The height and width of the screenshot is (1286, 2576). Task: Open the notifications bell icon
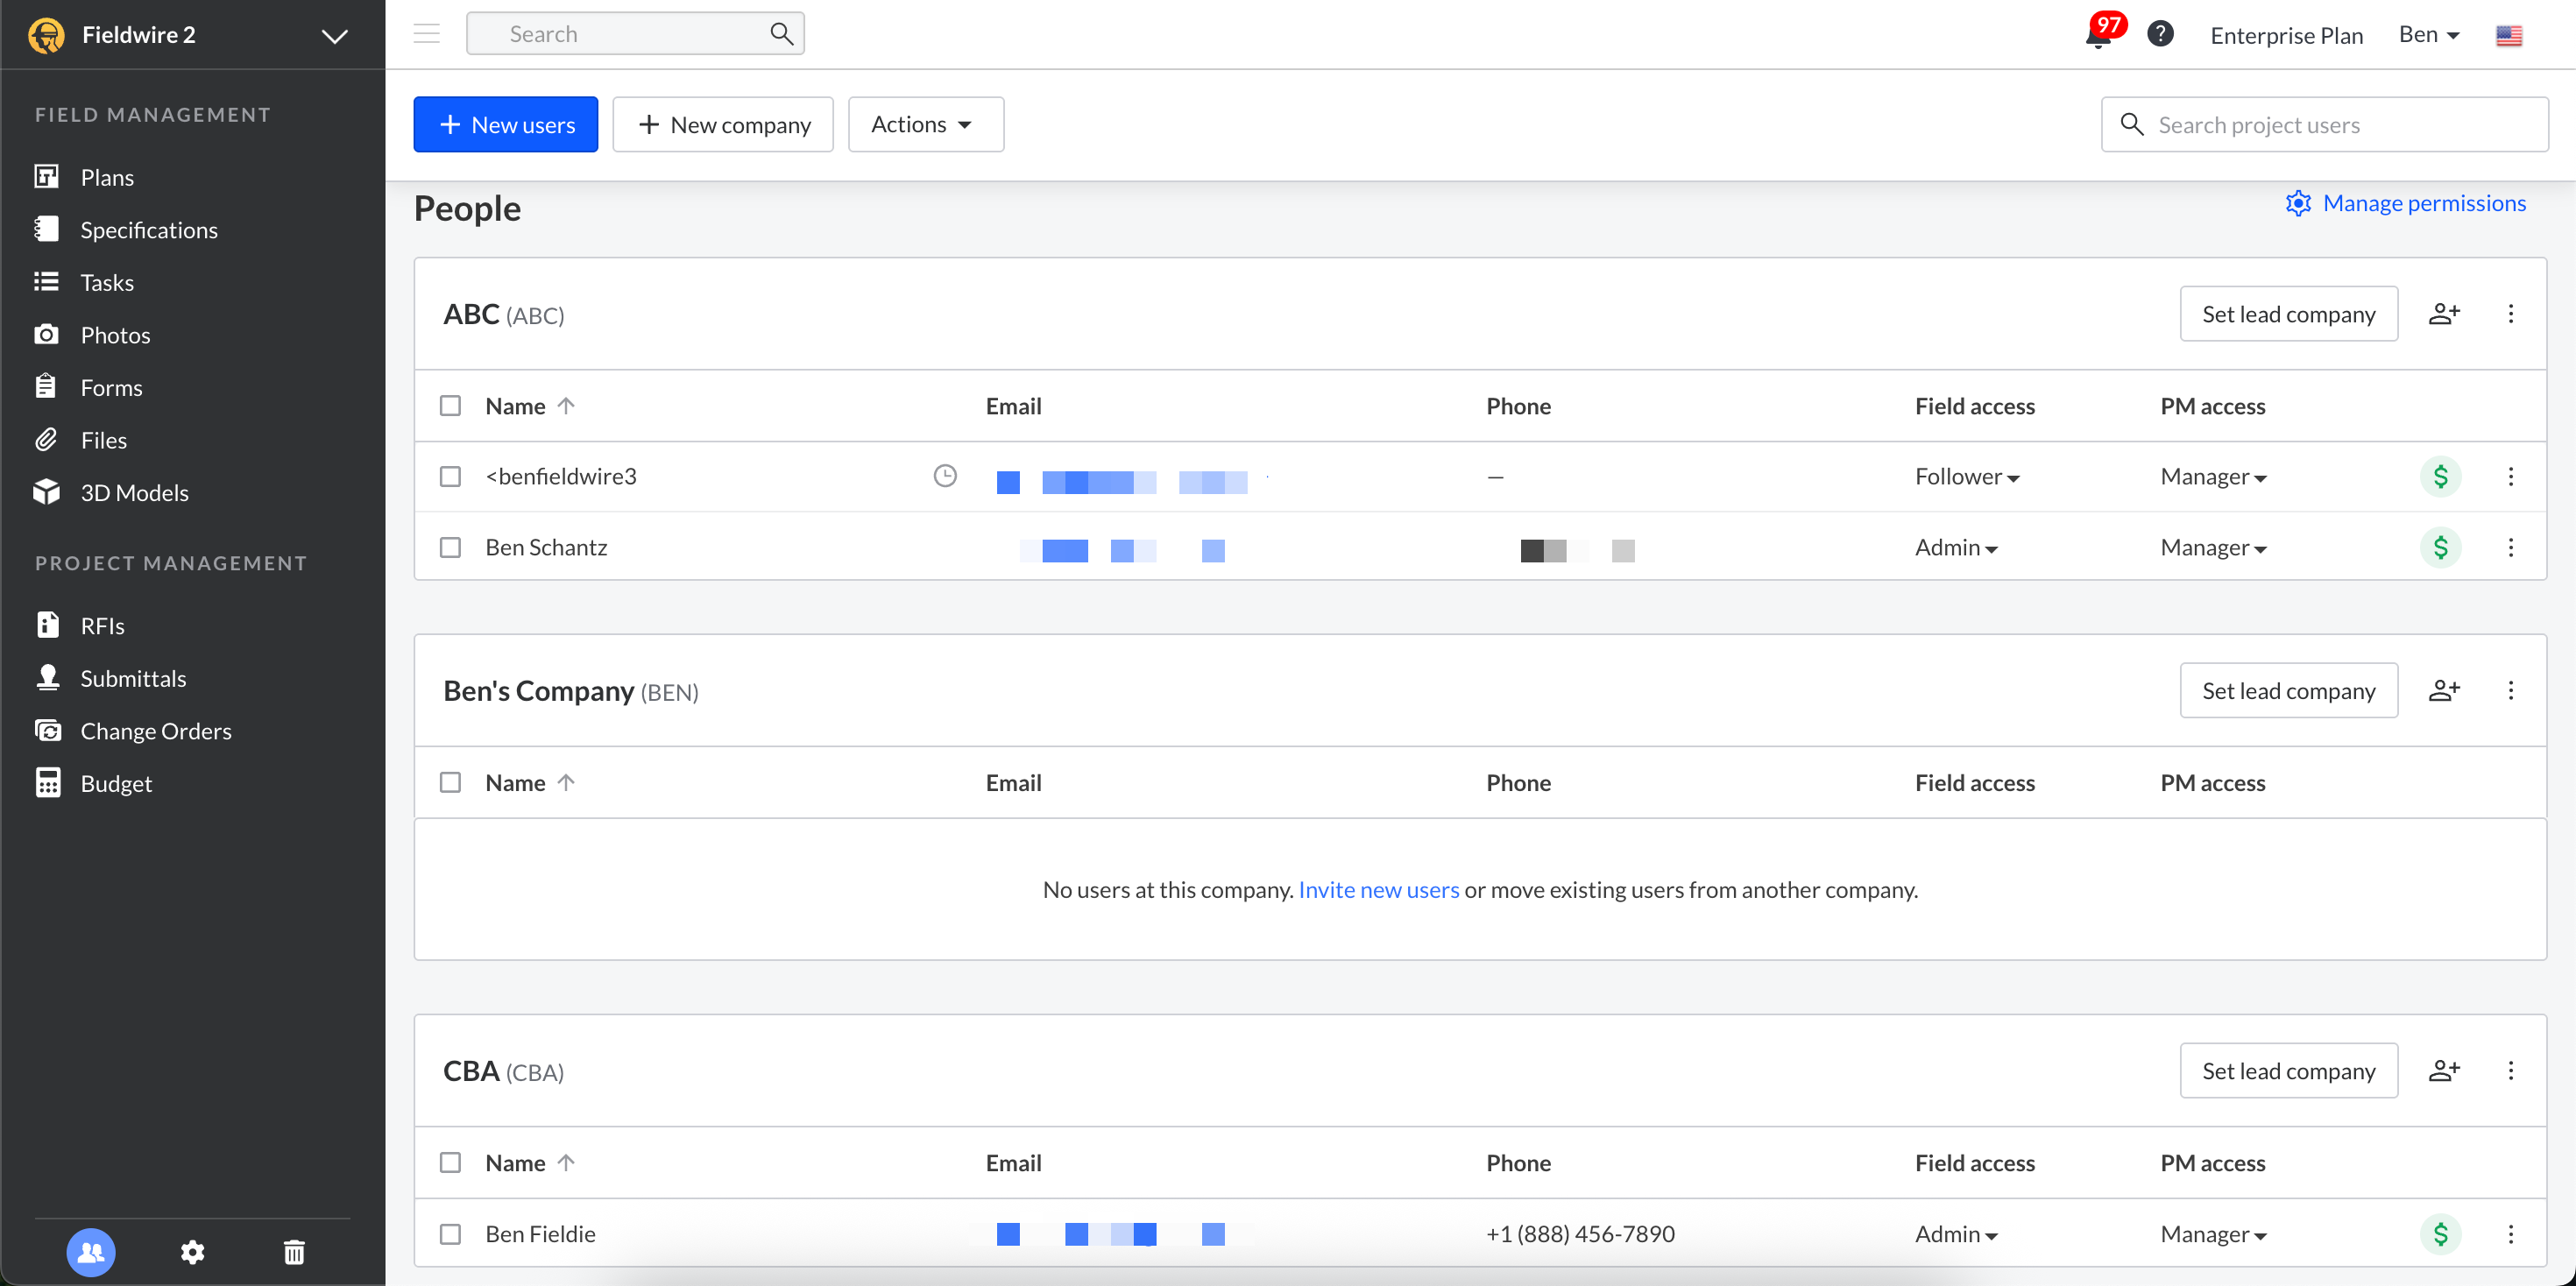coord(2098,36)
